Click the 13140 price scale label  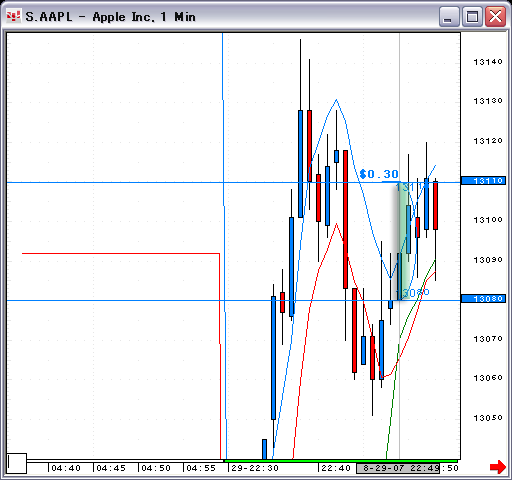pos(488,62)
